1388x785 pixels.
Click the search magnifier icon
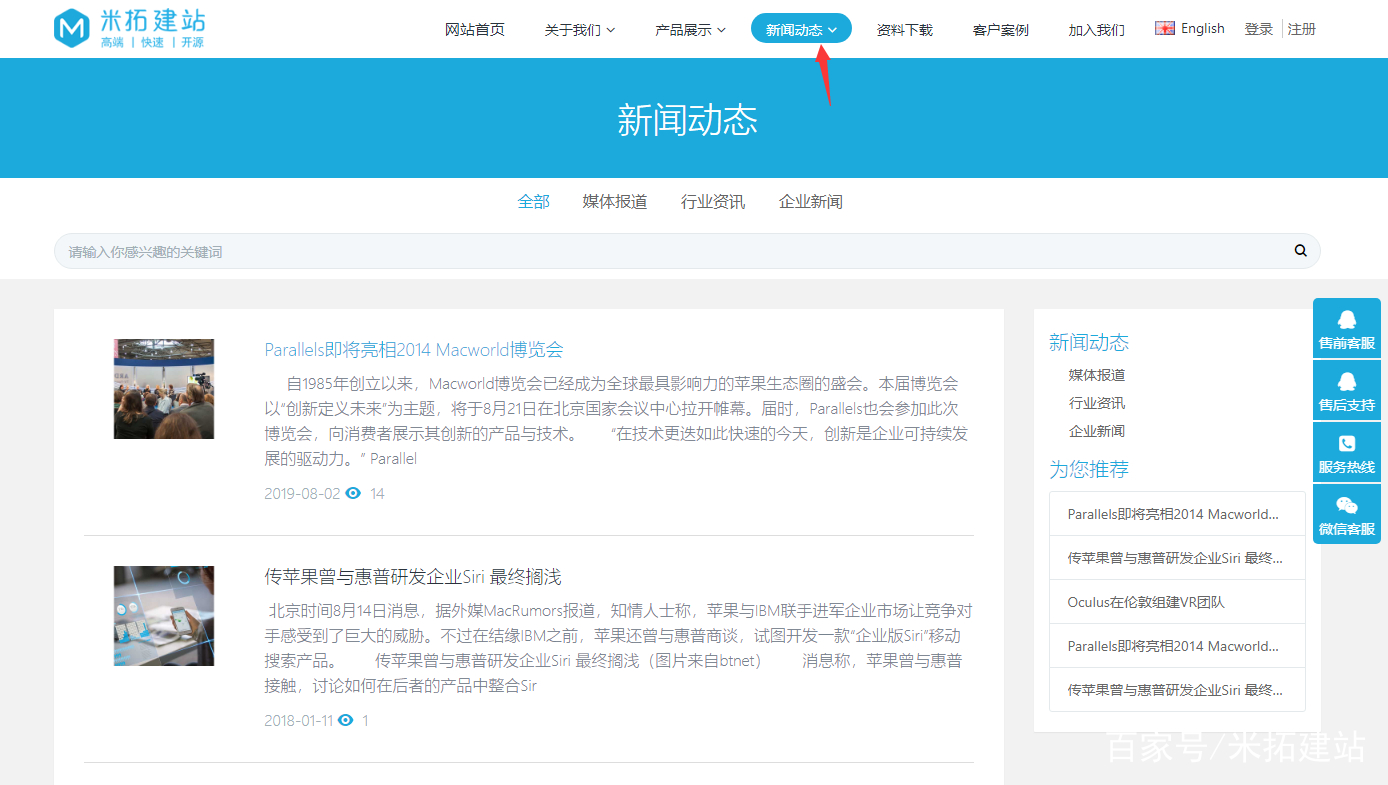(x=1301, y=251)
